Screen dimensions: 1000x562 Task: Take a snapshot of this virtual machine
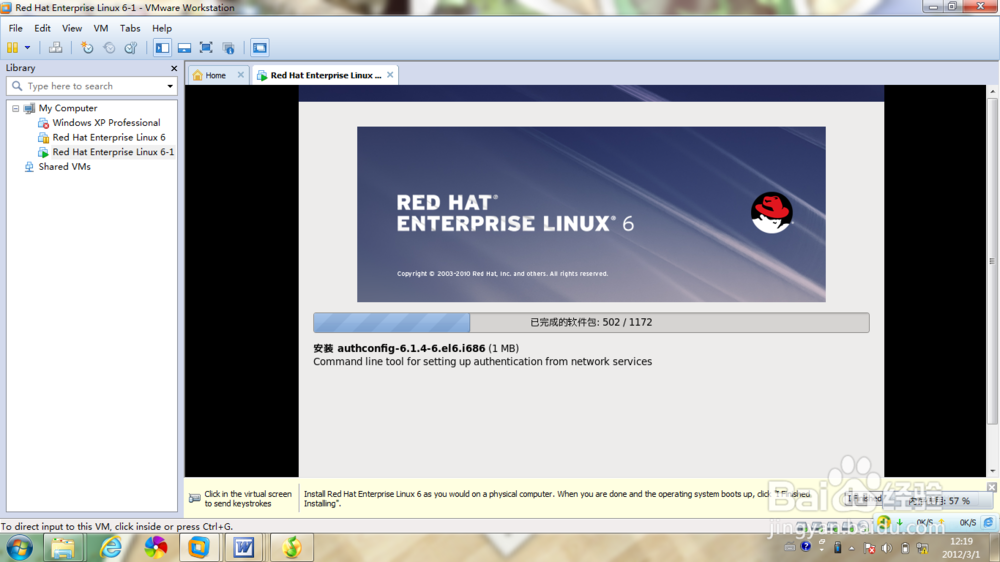[87, 48]
